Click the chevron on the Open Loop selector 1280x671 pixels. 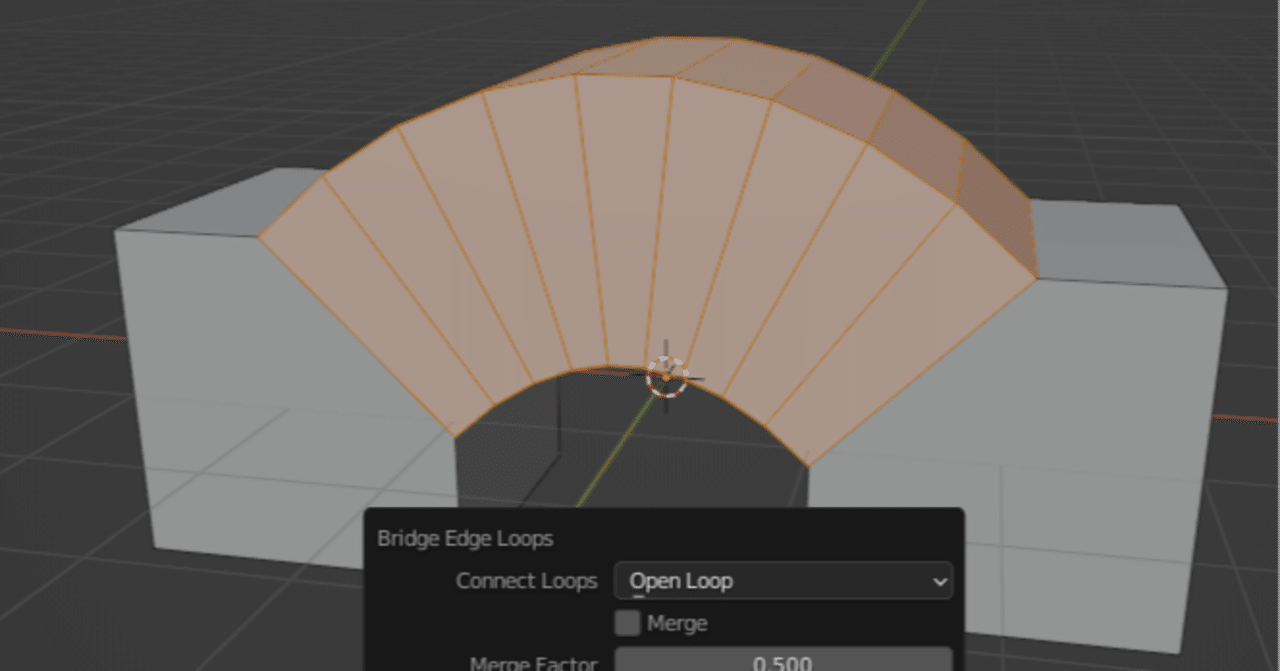(938, 581)
